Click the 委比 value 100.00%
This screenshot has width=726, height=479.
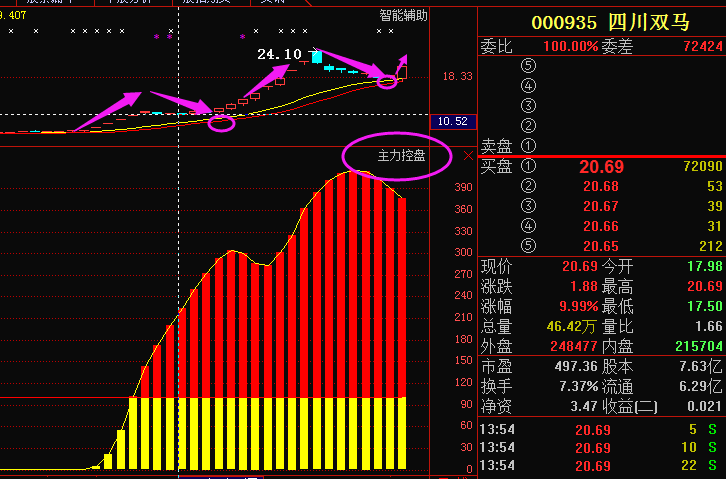pos(571,46)
